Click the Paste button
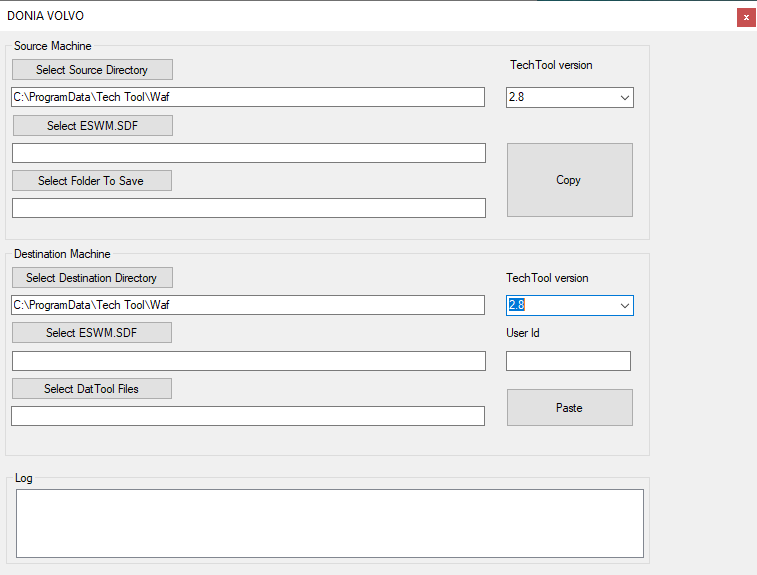The width and height of the screenshot is (757, 575). [x=570, y=407]
